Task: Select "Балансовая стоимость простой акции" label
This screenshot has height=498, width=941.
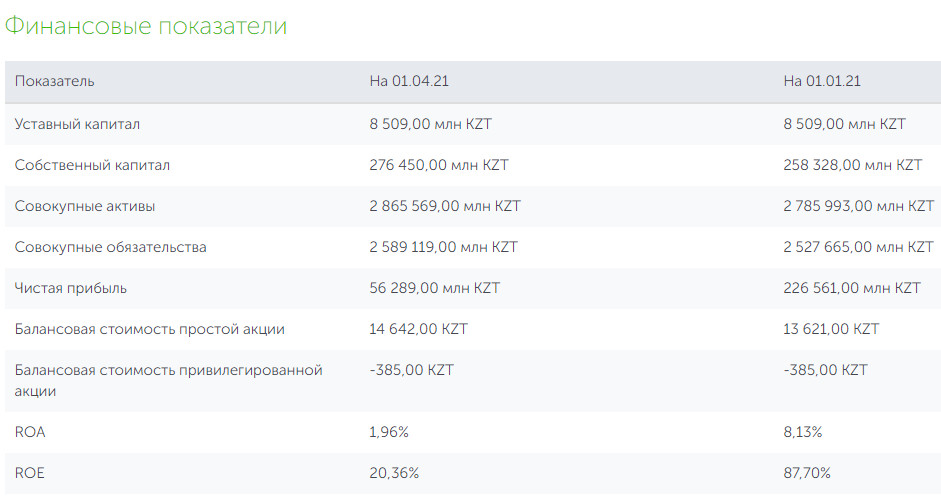Action: (x=150, y=329)
